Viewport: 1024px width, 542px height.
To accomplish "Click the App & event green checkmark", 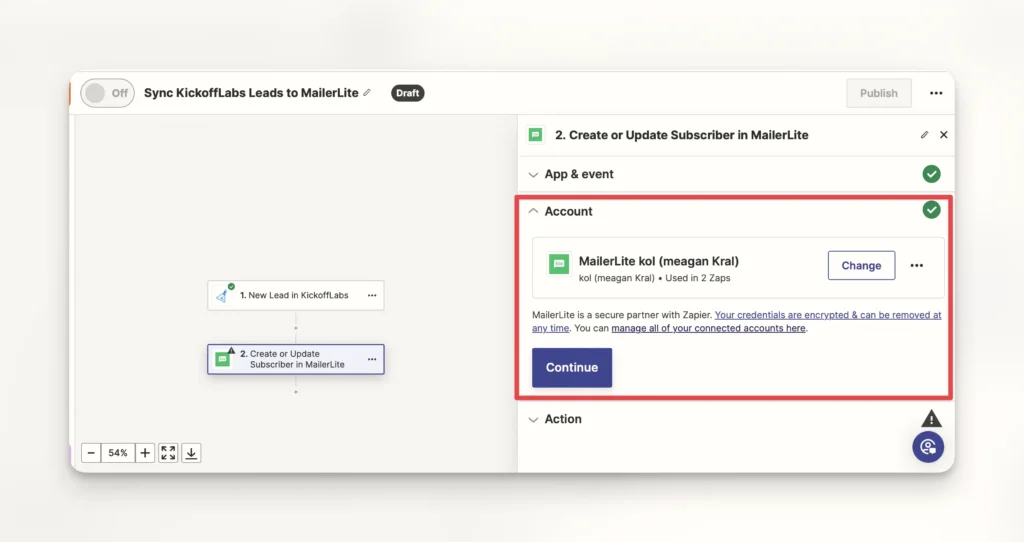I will tap(931, 174).
